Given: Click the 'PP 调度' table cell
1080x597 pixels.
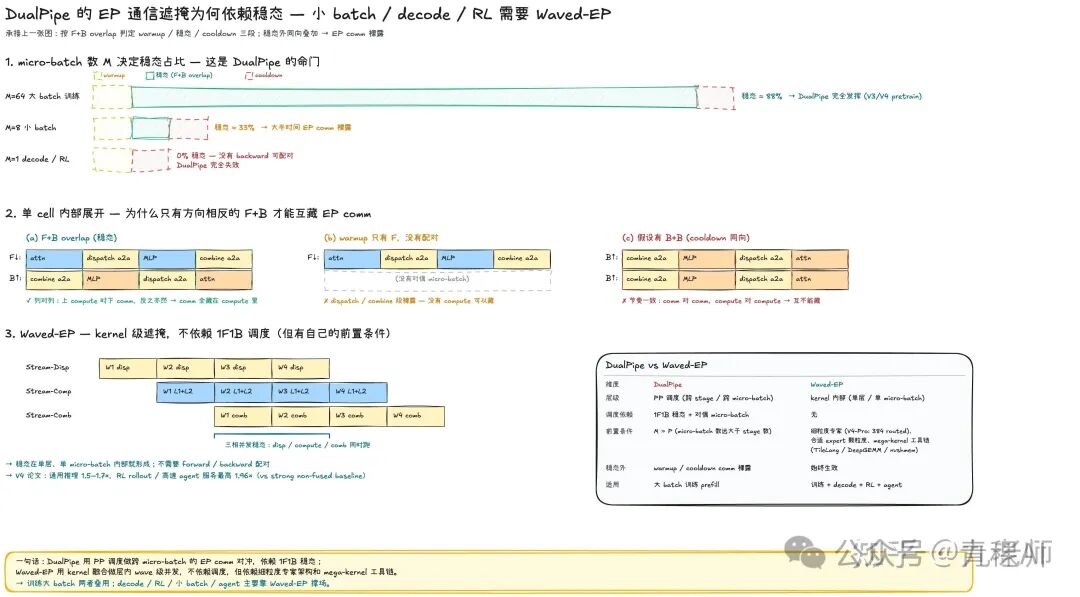Looking at the screenshot, I should 713,398.
